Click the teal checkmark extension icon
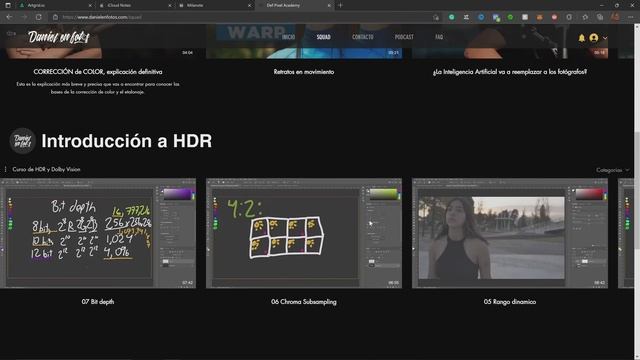Viewport: 640px width, 360px height. point(451,17)
